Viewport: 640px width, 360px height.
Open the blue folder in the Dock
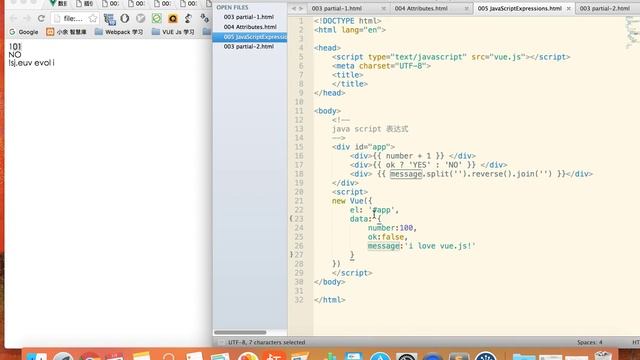tap(524, 357)
